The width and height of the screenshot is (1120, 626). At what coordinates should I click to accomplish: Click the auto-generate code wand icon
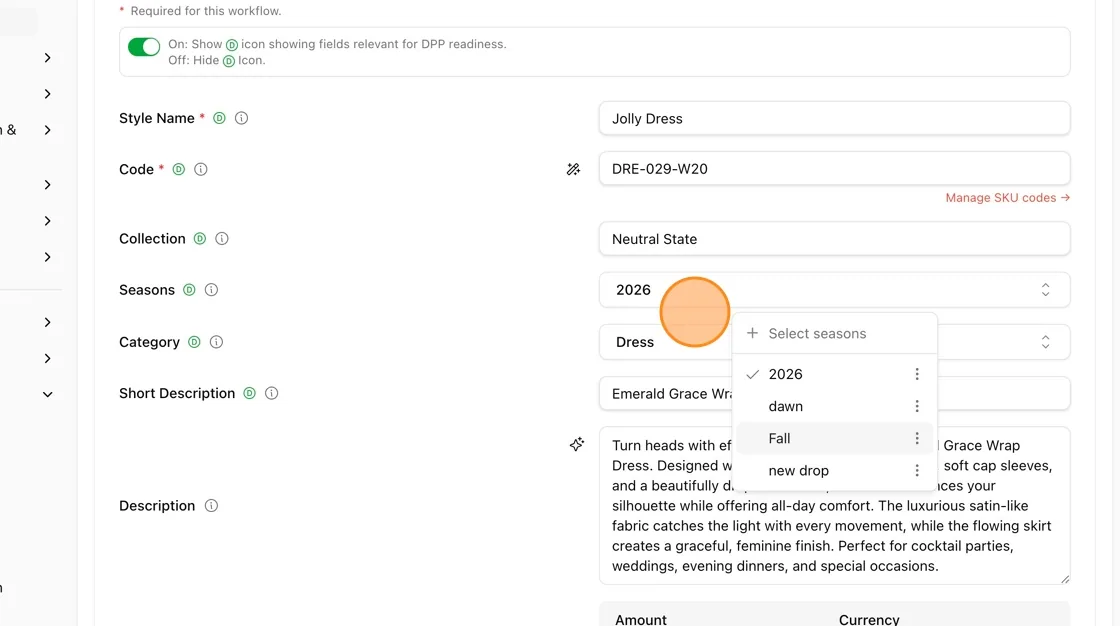(x=574, y=169)
